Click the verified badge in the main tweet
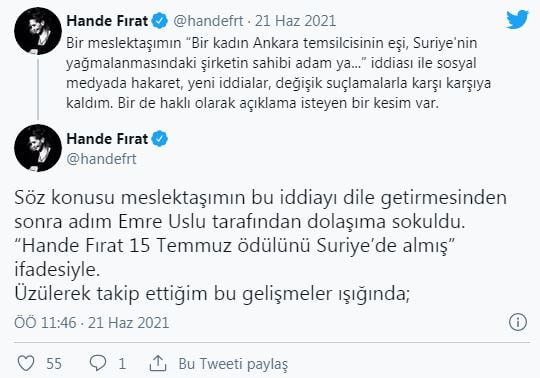 click(160, 139)
